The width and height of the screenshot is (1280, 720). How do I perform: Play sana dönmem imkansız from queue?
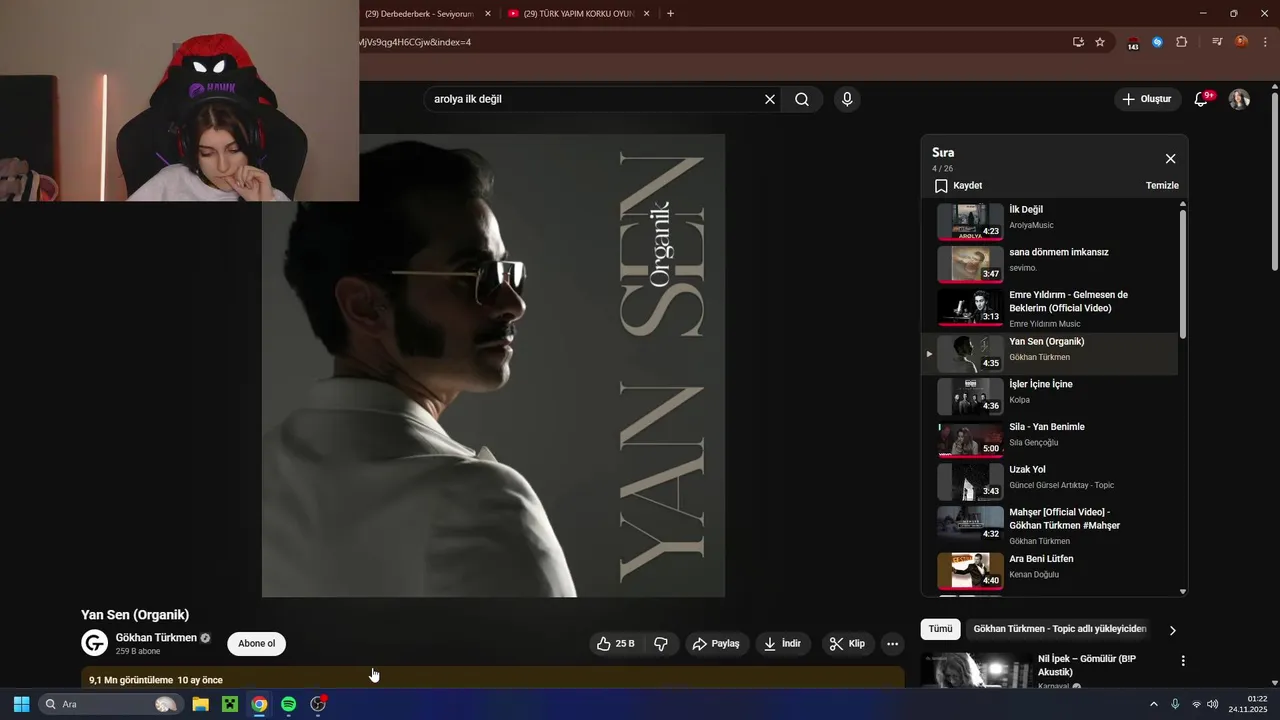tap(1049, 264)
